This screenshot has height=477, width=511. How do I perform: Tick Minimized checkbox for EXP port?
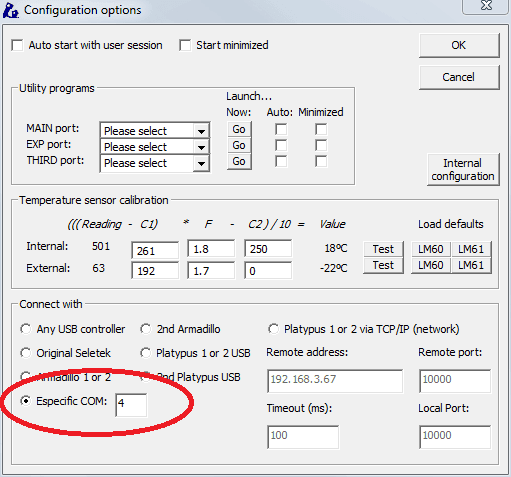pos(321,145)
